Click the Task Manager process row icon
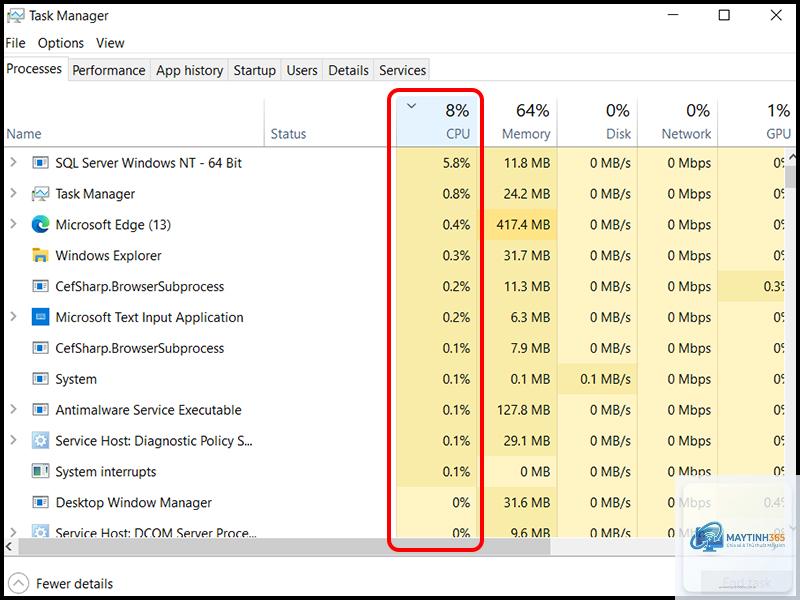This screenshot has height=600, width=800. tap(40, 194)
